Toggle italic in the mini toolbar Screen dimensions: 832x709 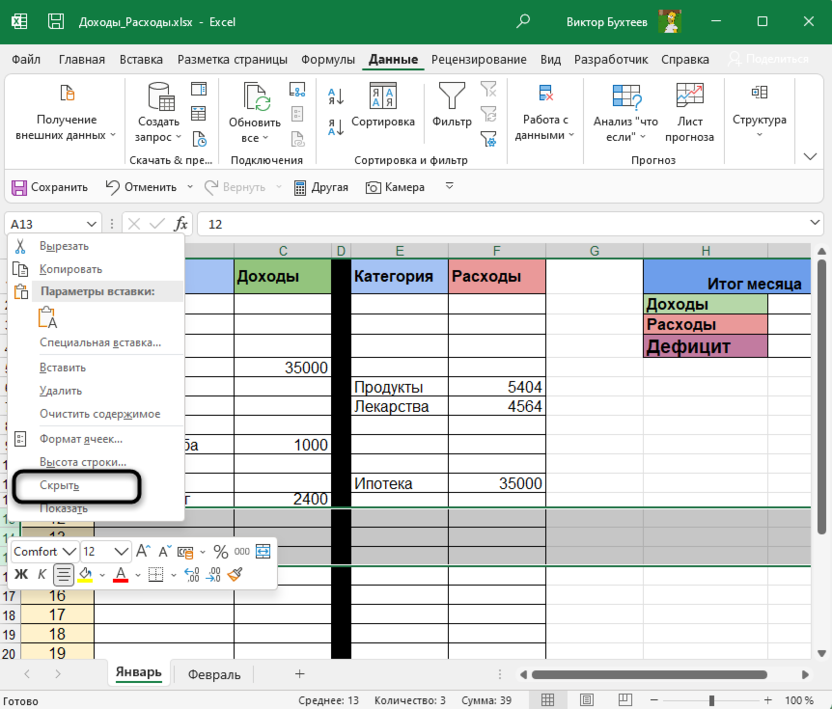41,574
